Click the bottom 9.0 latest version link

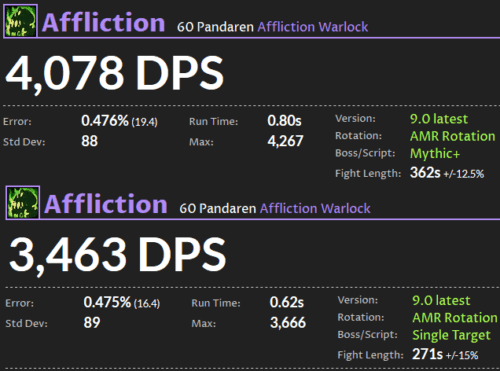click(441, 300)
